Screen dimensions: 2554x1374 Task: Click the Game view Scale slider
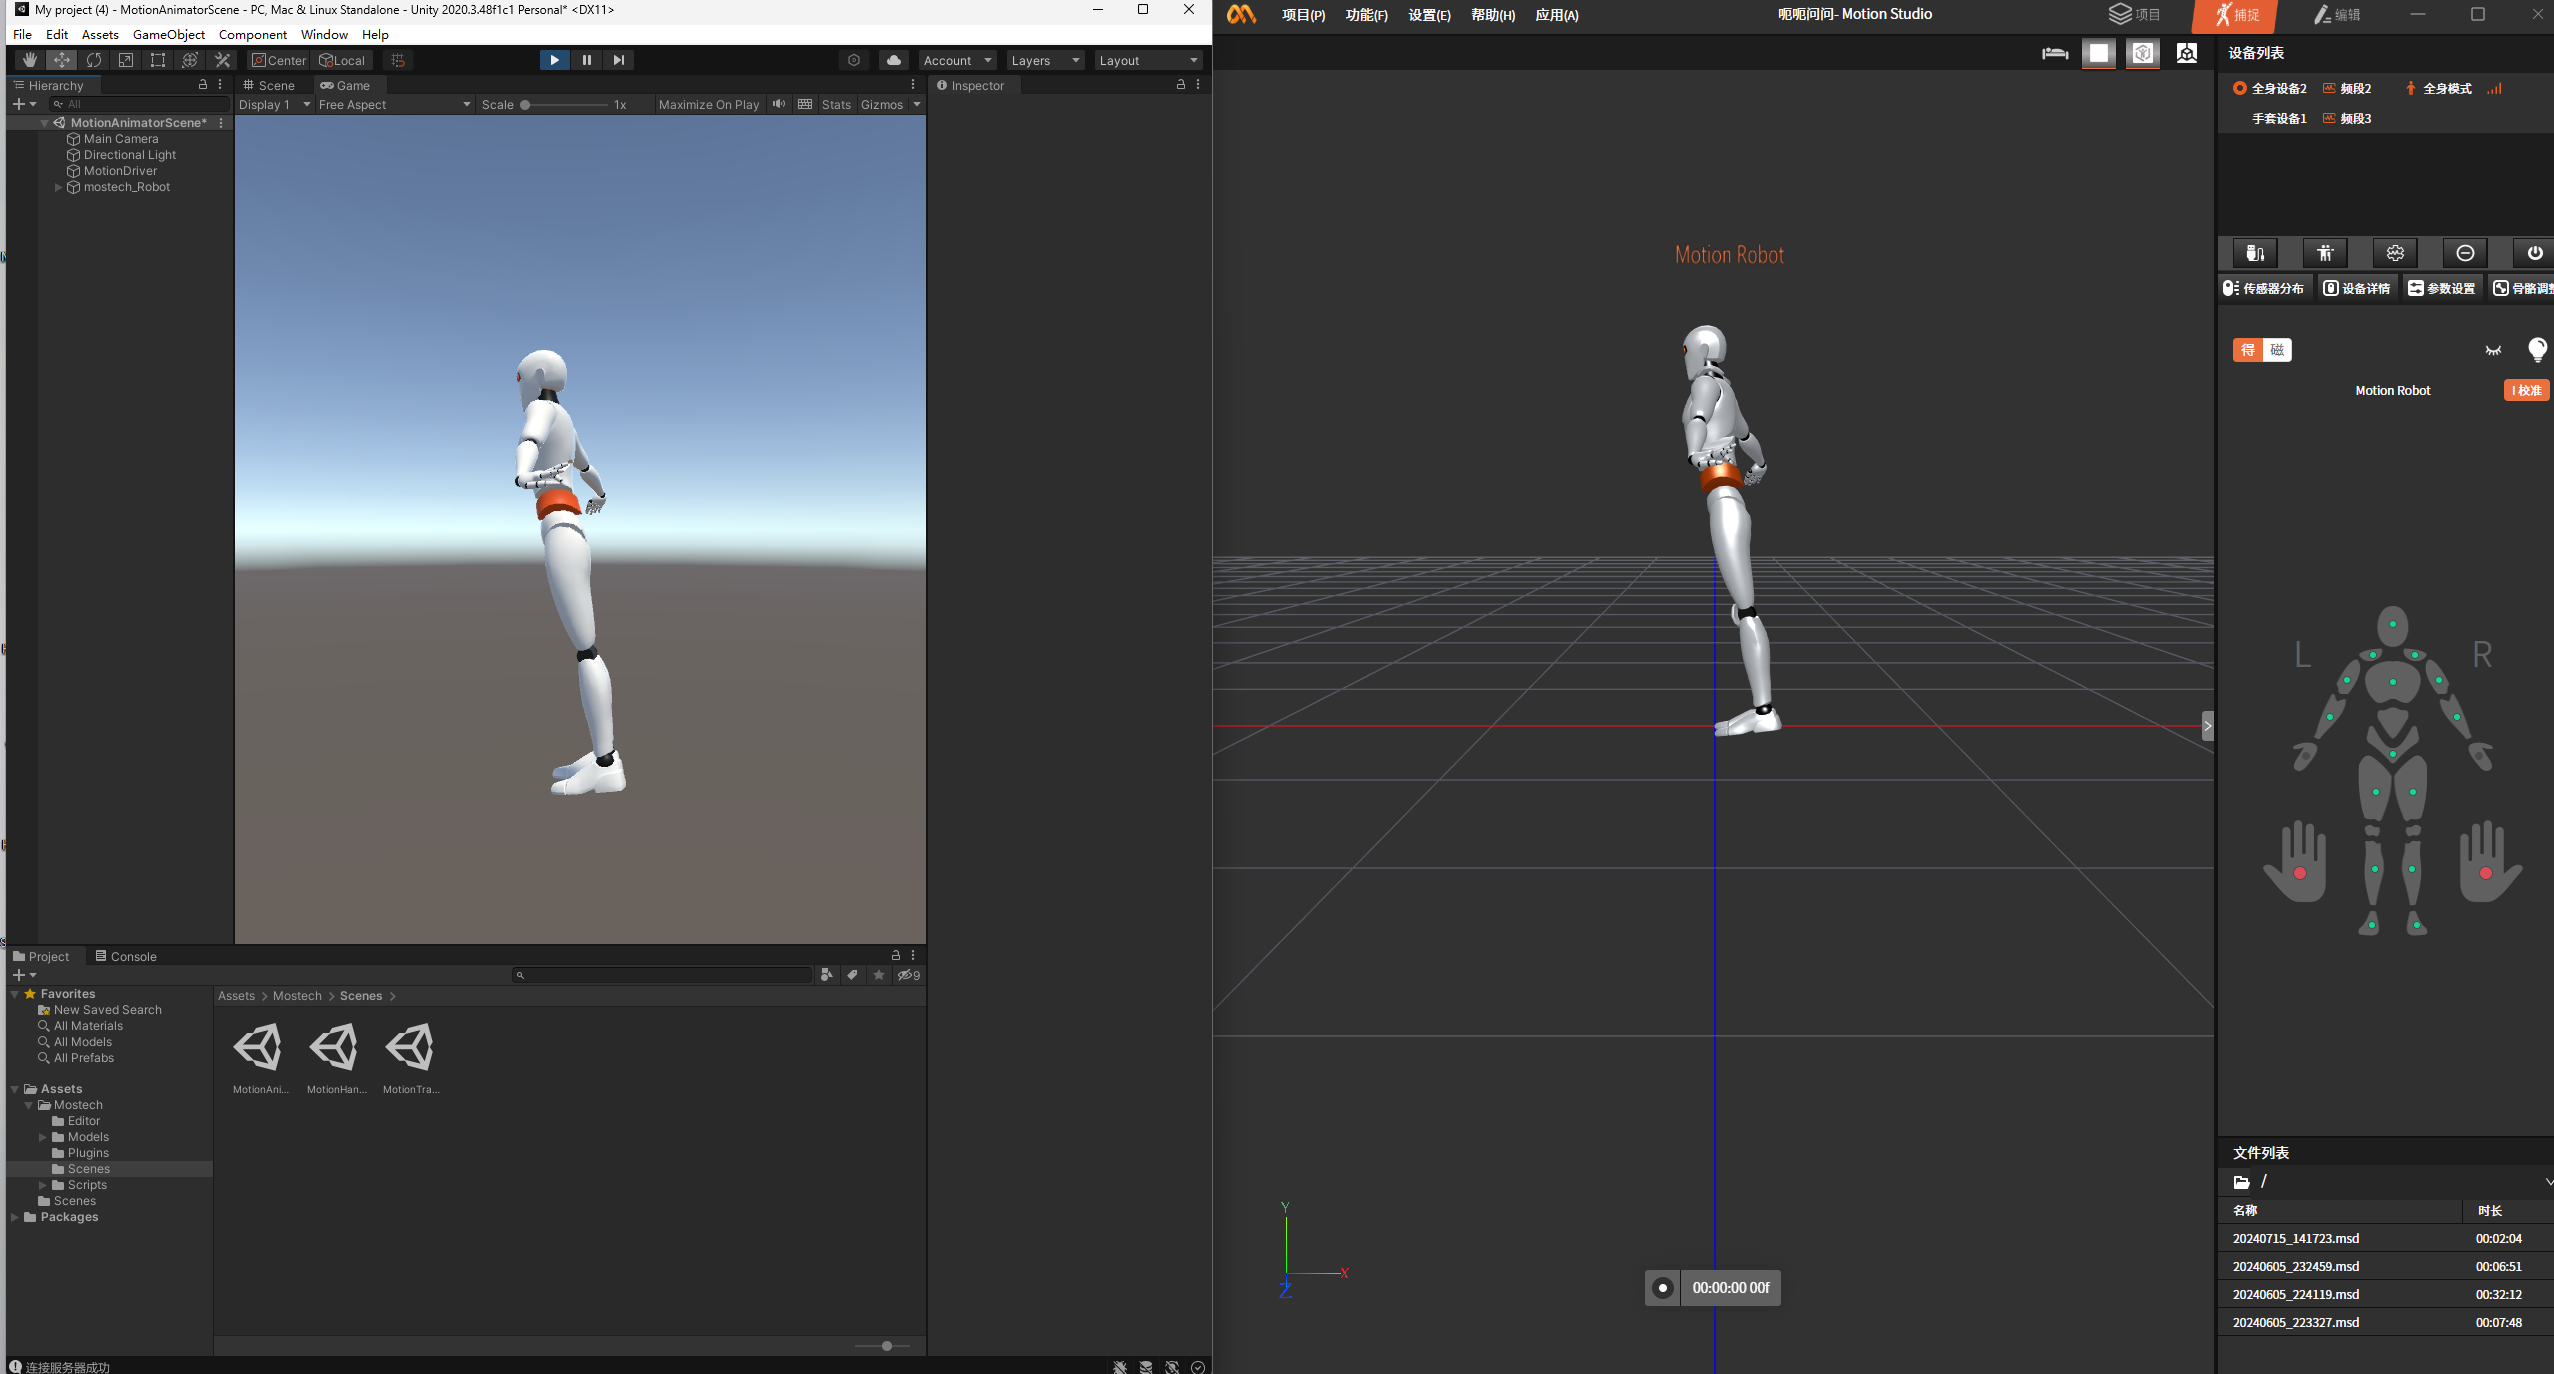click(565, 105)
